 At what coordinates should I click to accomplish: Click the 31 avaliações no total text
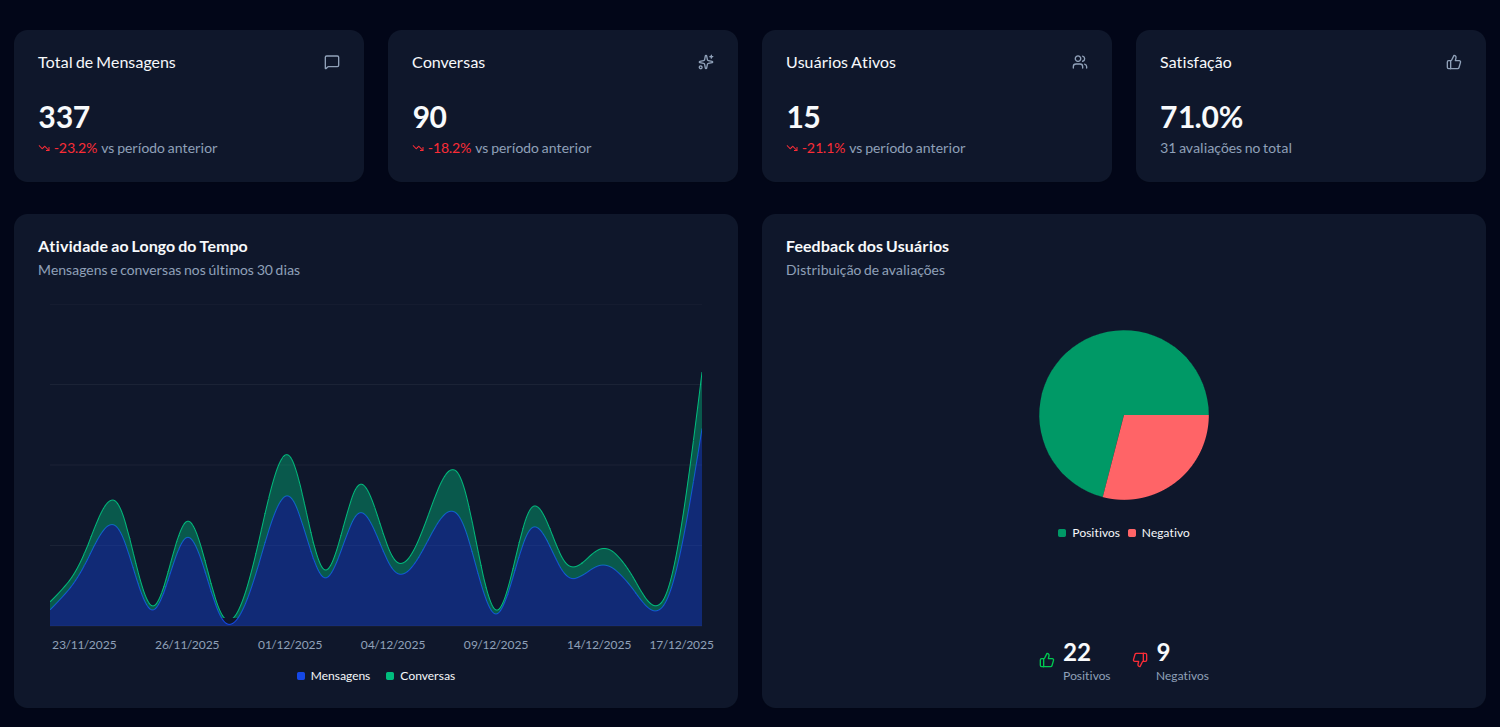coord(1225,148)
